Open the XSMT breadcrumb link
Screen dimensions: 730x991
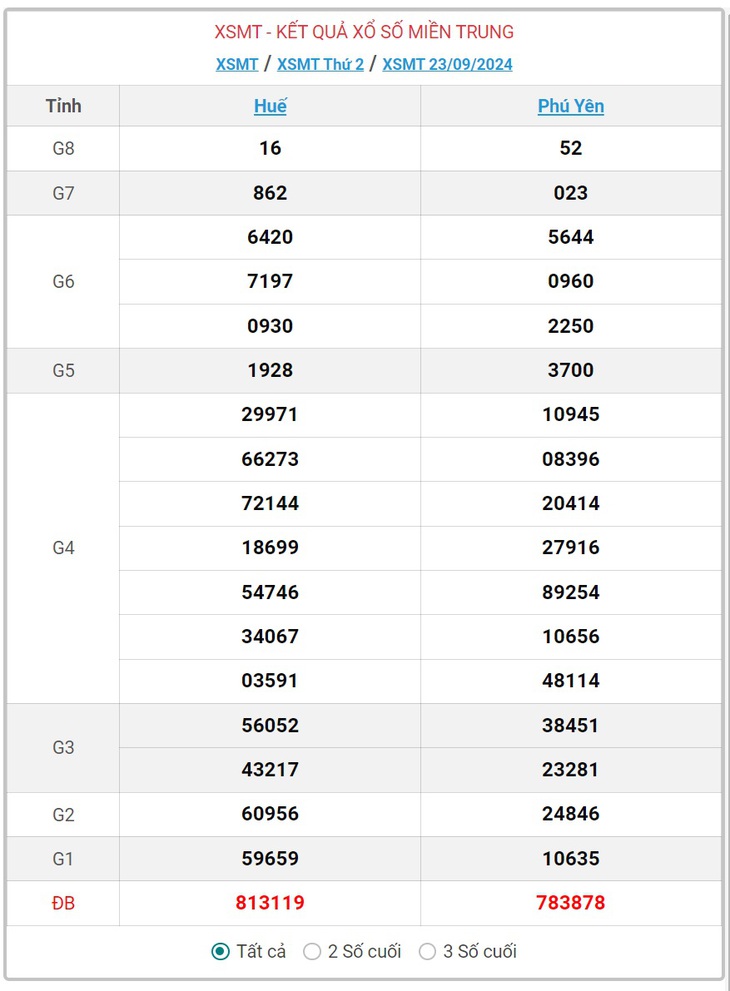click(237, 64)
